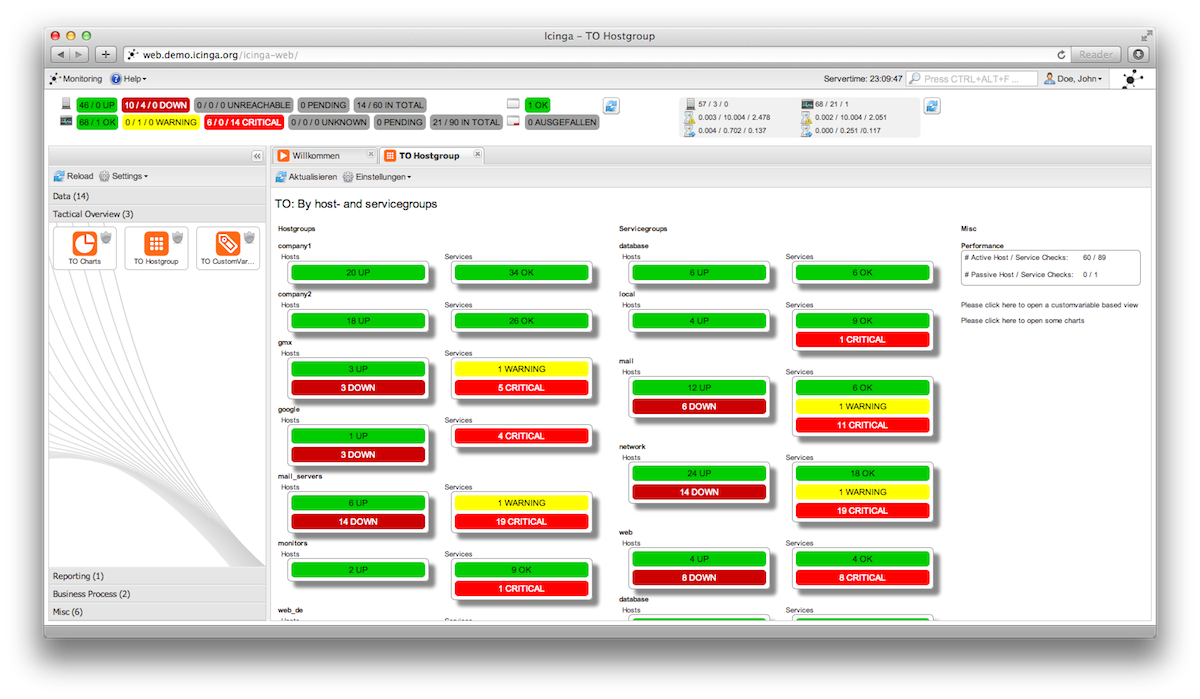Close the TO Hostgroup tab
Image resolution: width=1200 pixels, height=699 pixels.
[477, 155]
